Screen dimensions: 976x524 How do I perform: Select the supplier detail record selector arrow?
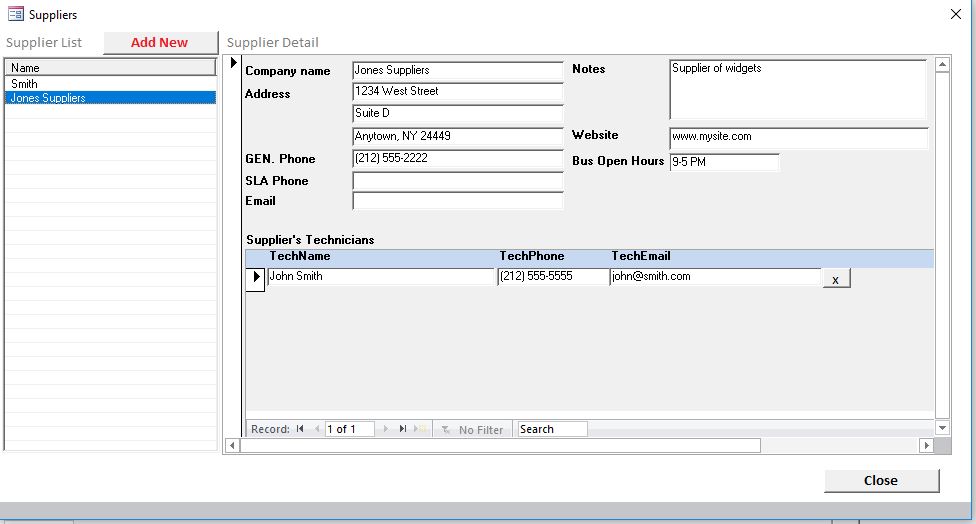233,62
